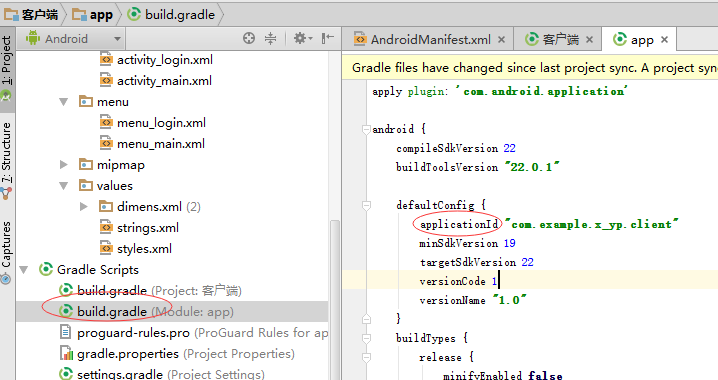
Task: Click the menu folder icon
Action: [x=86, y=101]
